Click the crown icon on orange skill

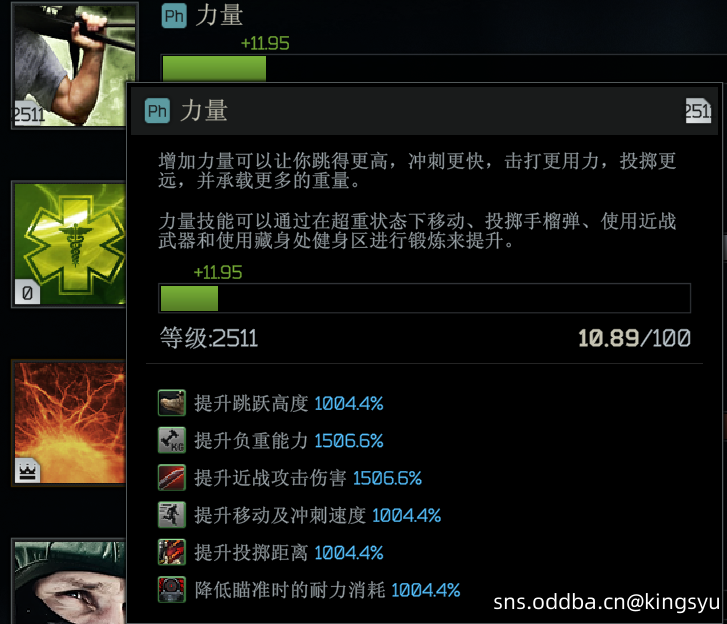click(27, 471)
